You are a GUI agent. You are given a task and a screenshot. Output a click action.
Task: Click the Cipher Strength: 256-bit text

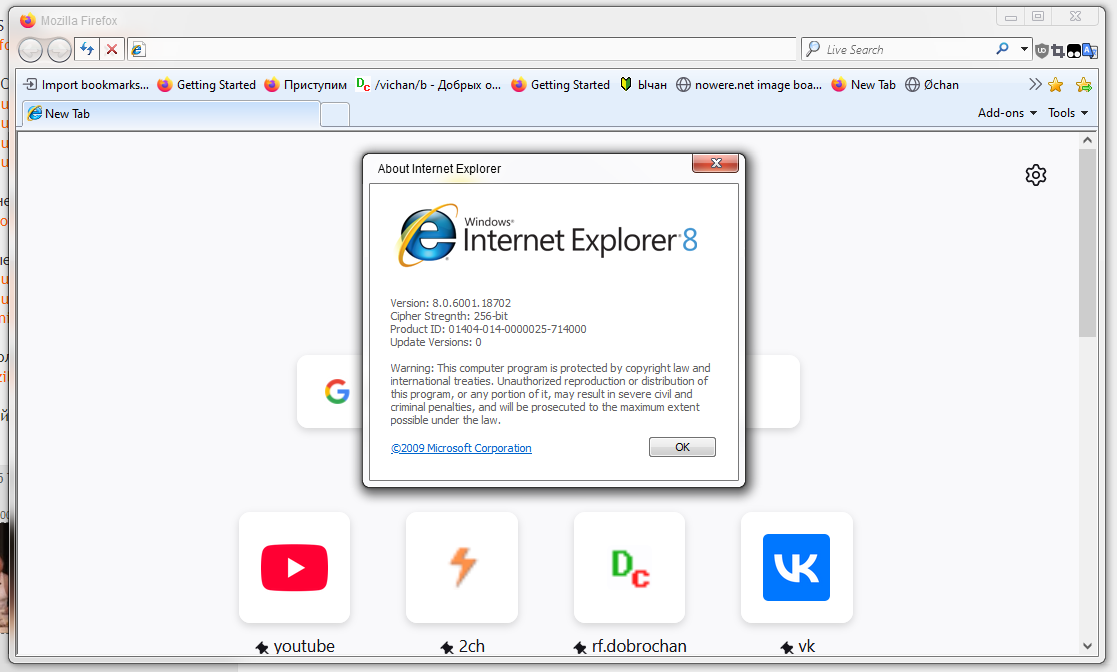449,316
